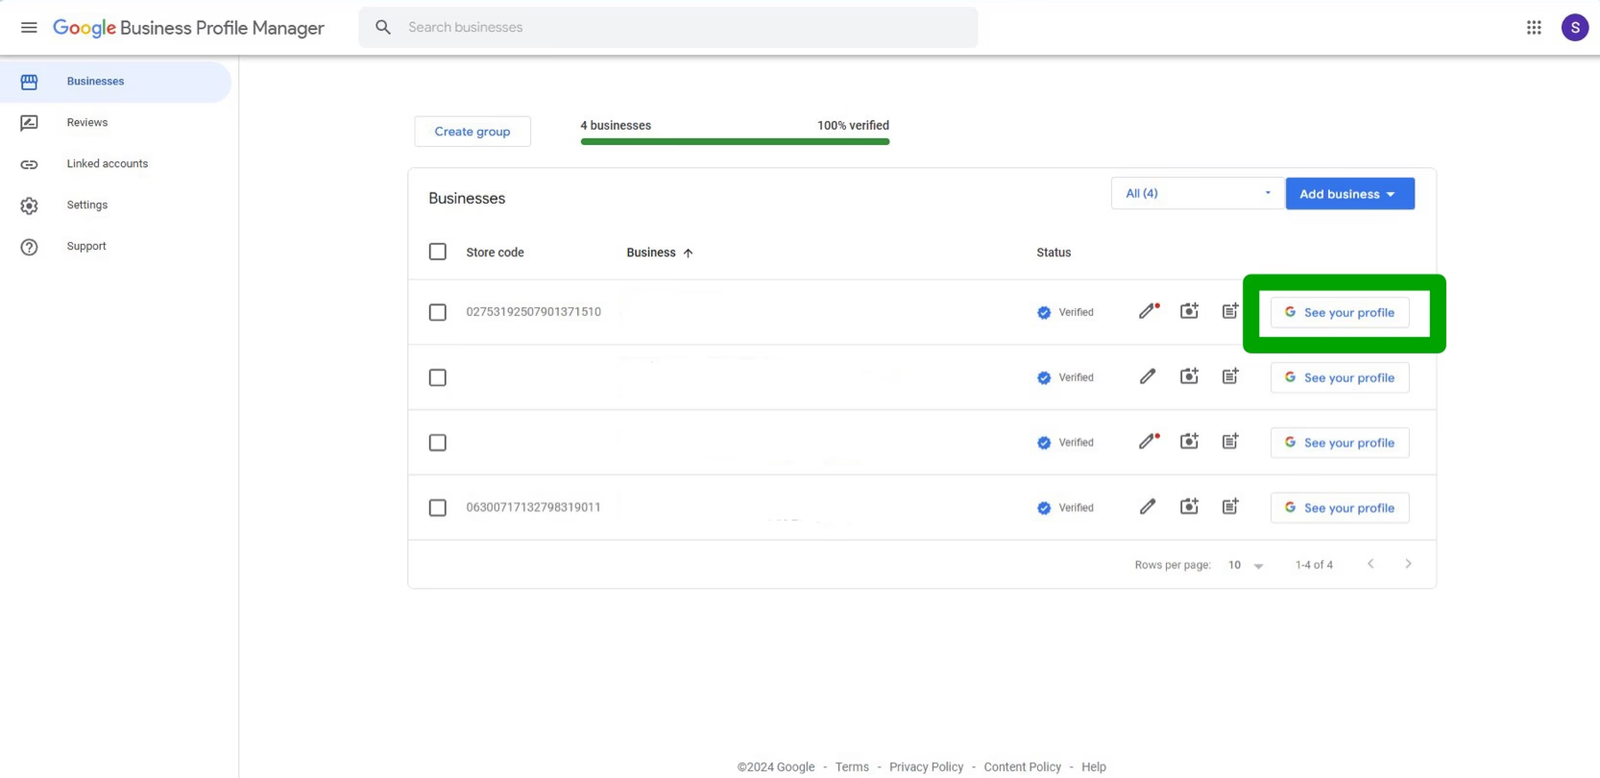Open the Google apps grid icon
The width and height of the screenshot is (1600, 778).
[x=1534, y=28]
